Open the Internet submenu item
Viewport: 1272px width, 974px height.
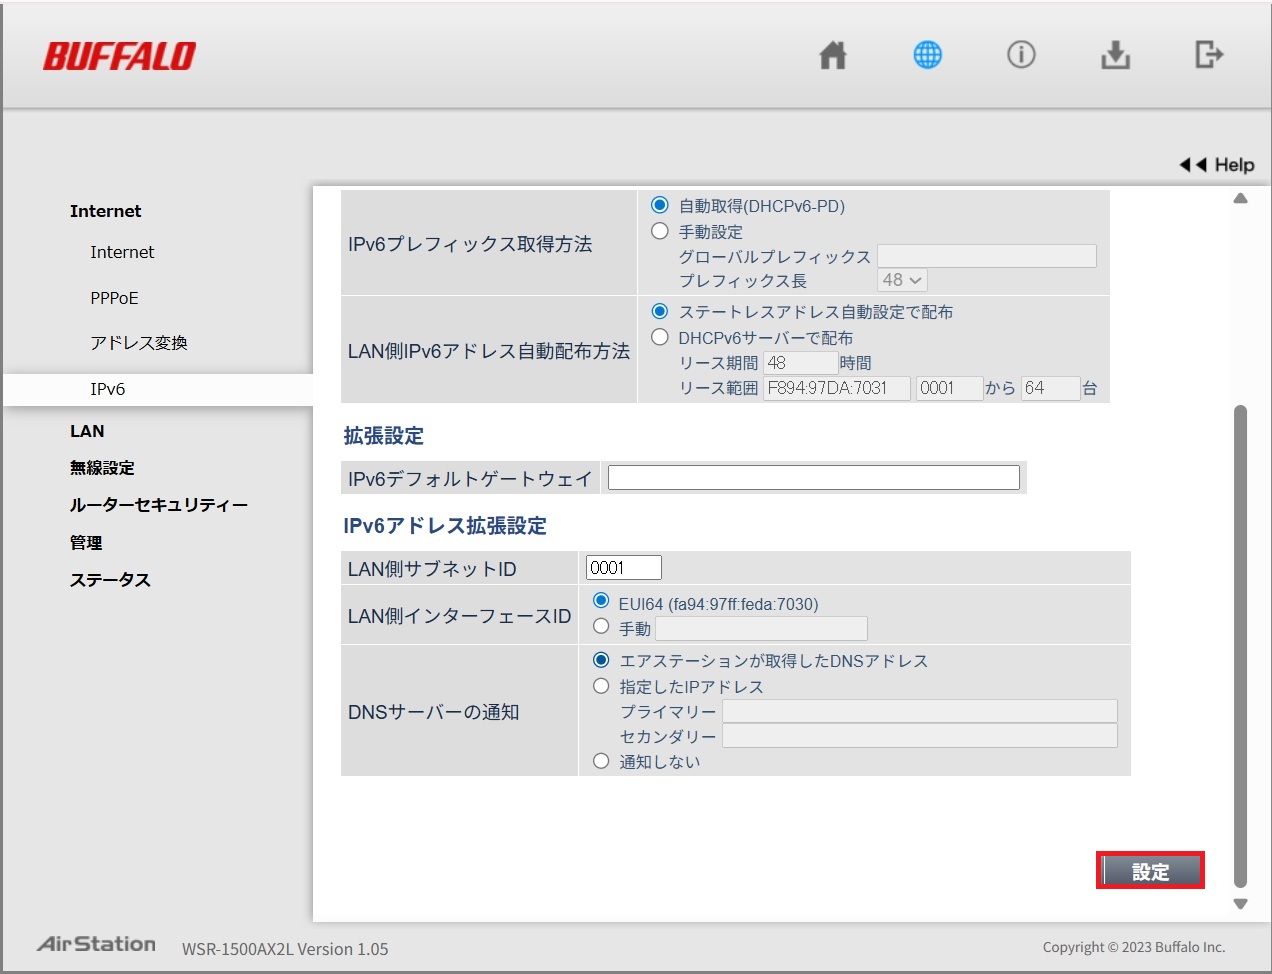click(122, 252)
